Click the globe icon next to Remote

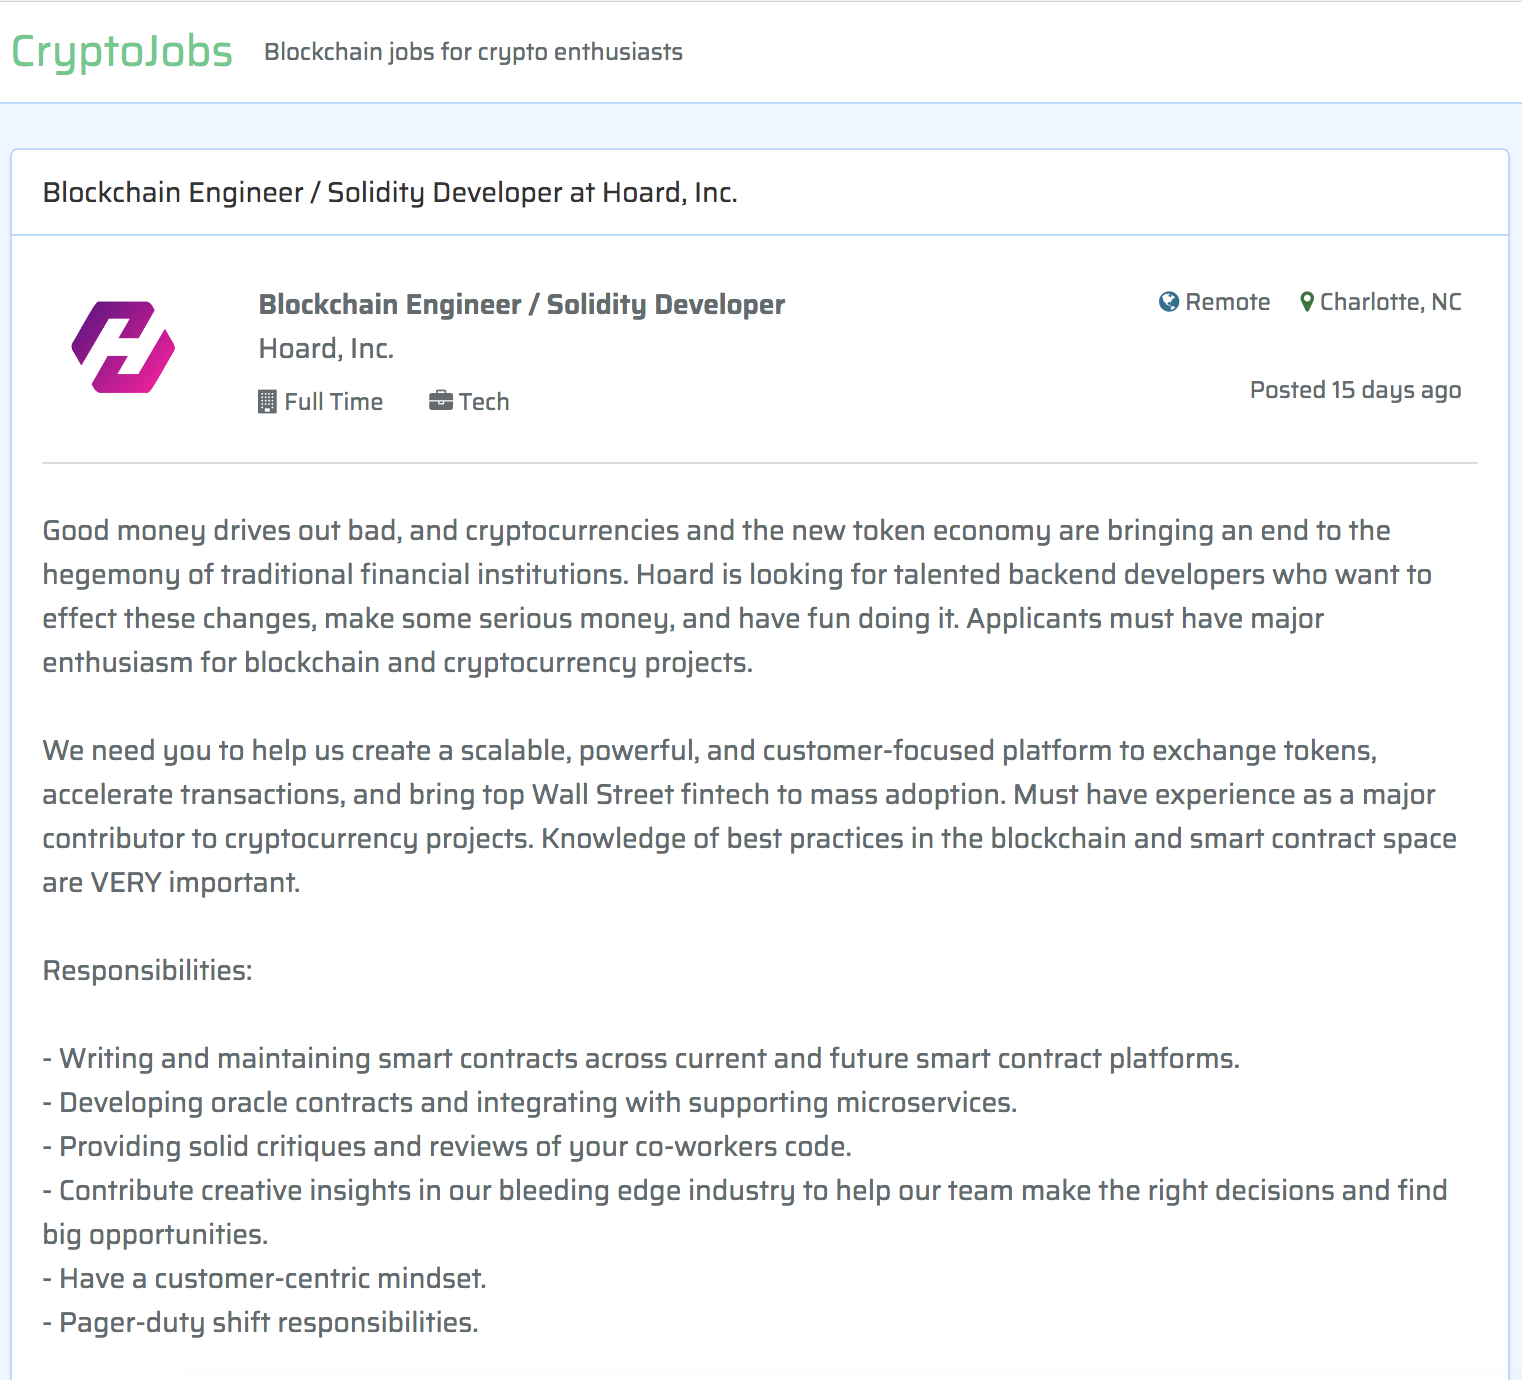pyautogui.click(x=1168, y=302)
